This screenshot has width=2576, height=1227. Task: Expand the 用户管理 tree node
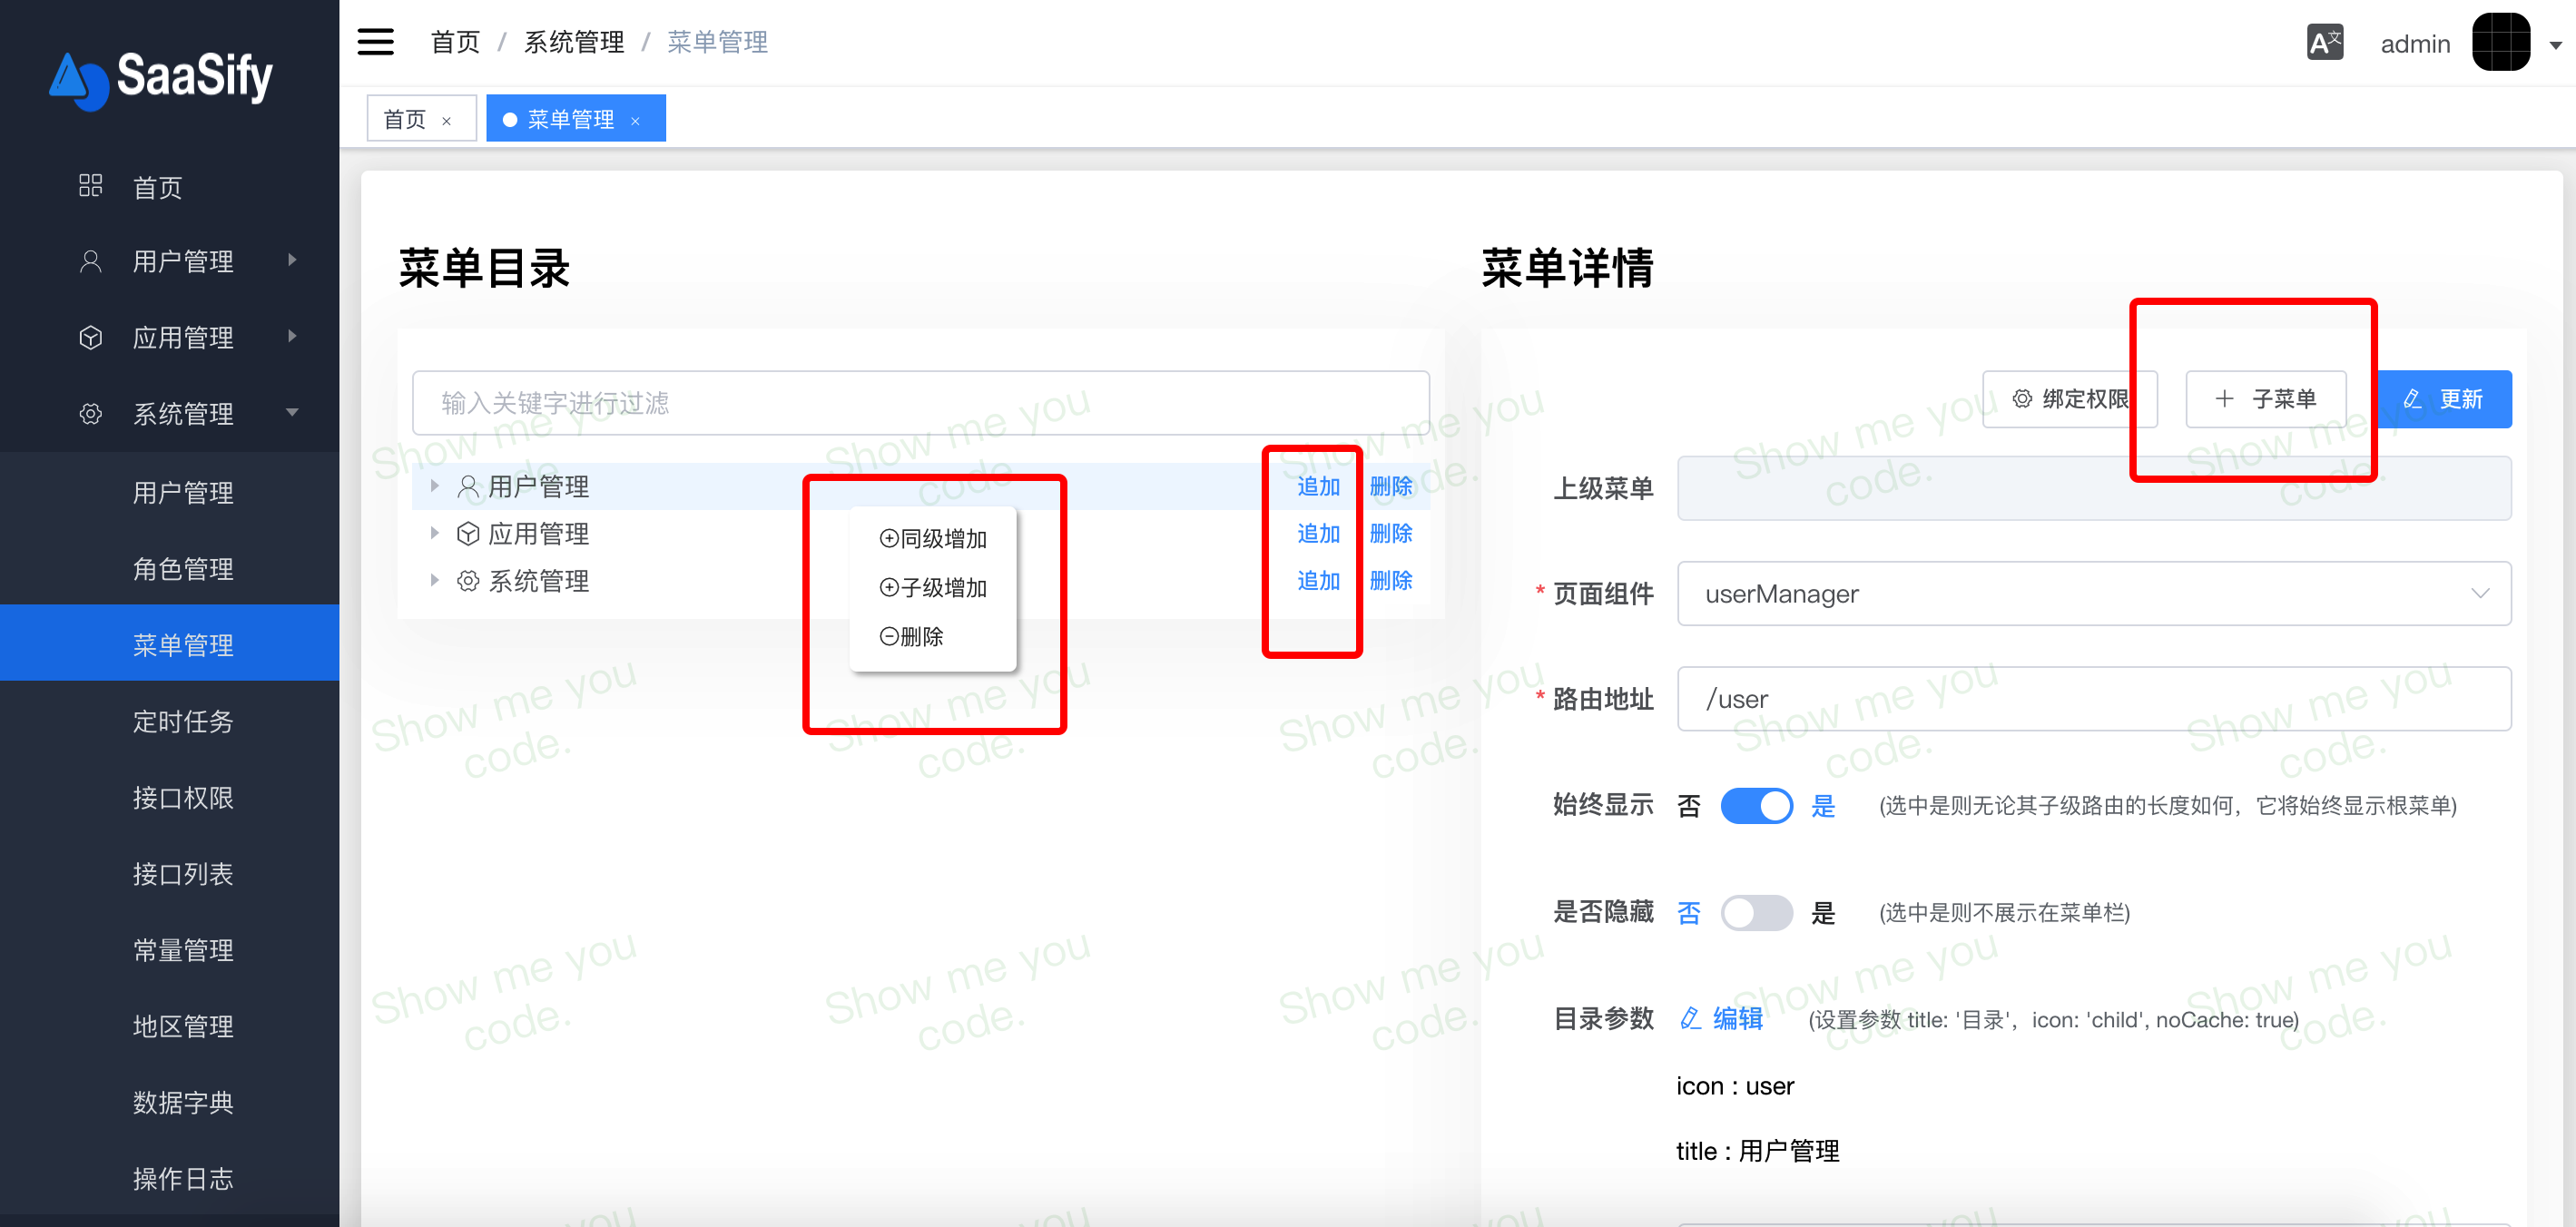pyautogui.click(x=434, y=485)
